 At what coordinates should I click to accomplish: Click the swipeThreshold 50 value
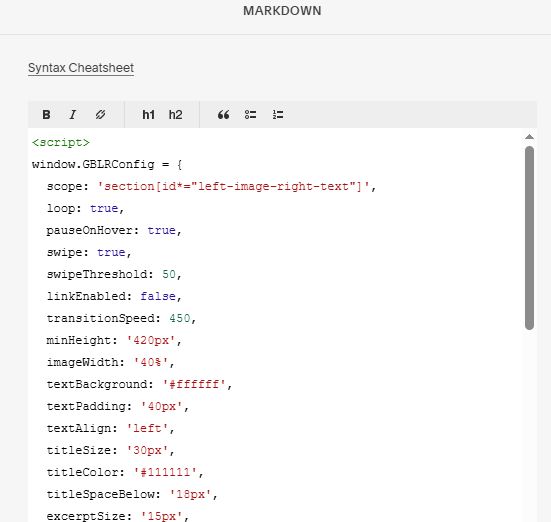[169, 274]
